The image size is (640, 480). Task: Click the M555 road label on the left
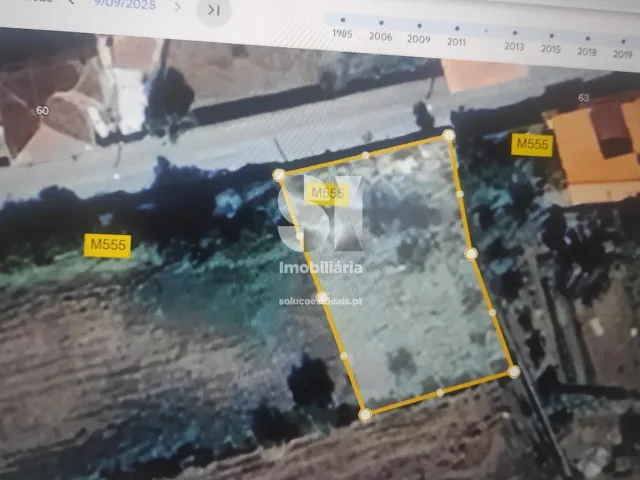(x=107, y=244)
